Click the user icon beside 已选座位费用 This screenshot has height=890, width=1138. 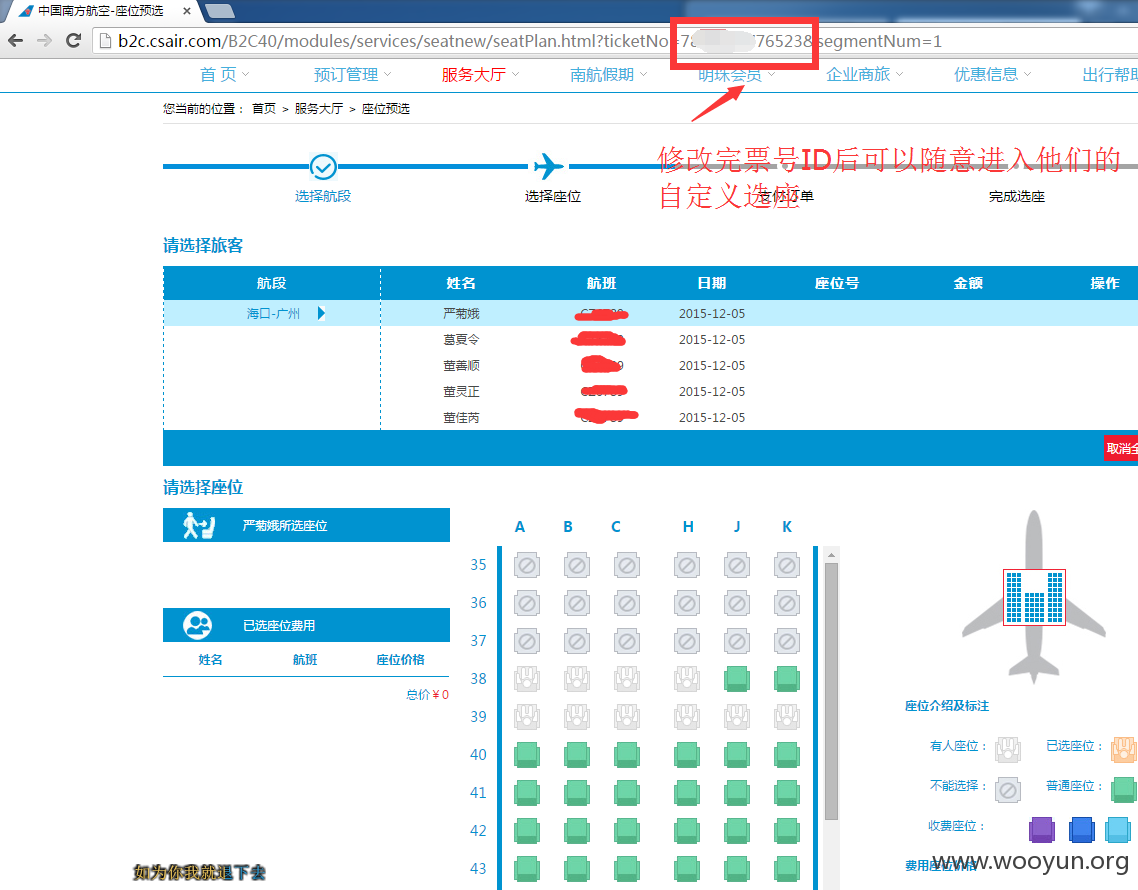point(197,625)
